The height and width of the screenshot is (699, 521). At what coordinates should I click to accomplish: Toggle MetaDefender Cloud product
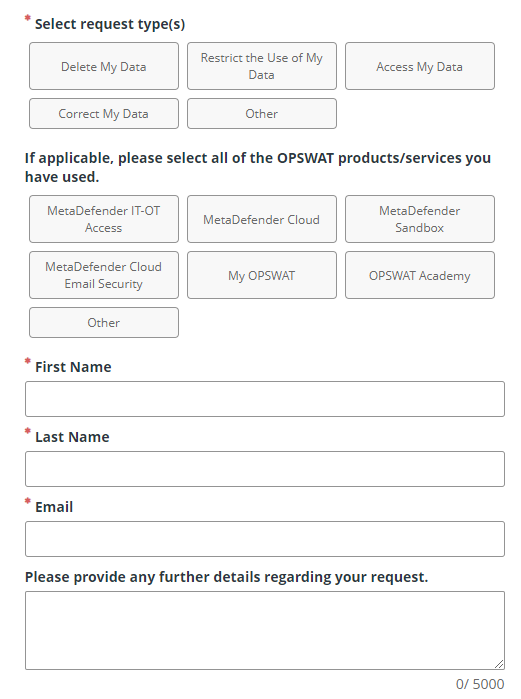[262, 219]
